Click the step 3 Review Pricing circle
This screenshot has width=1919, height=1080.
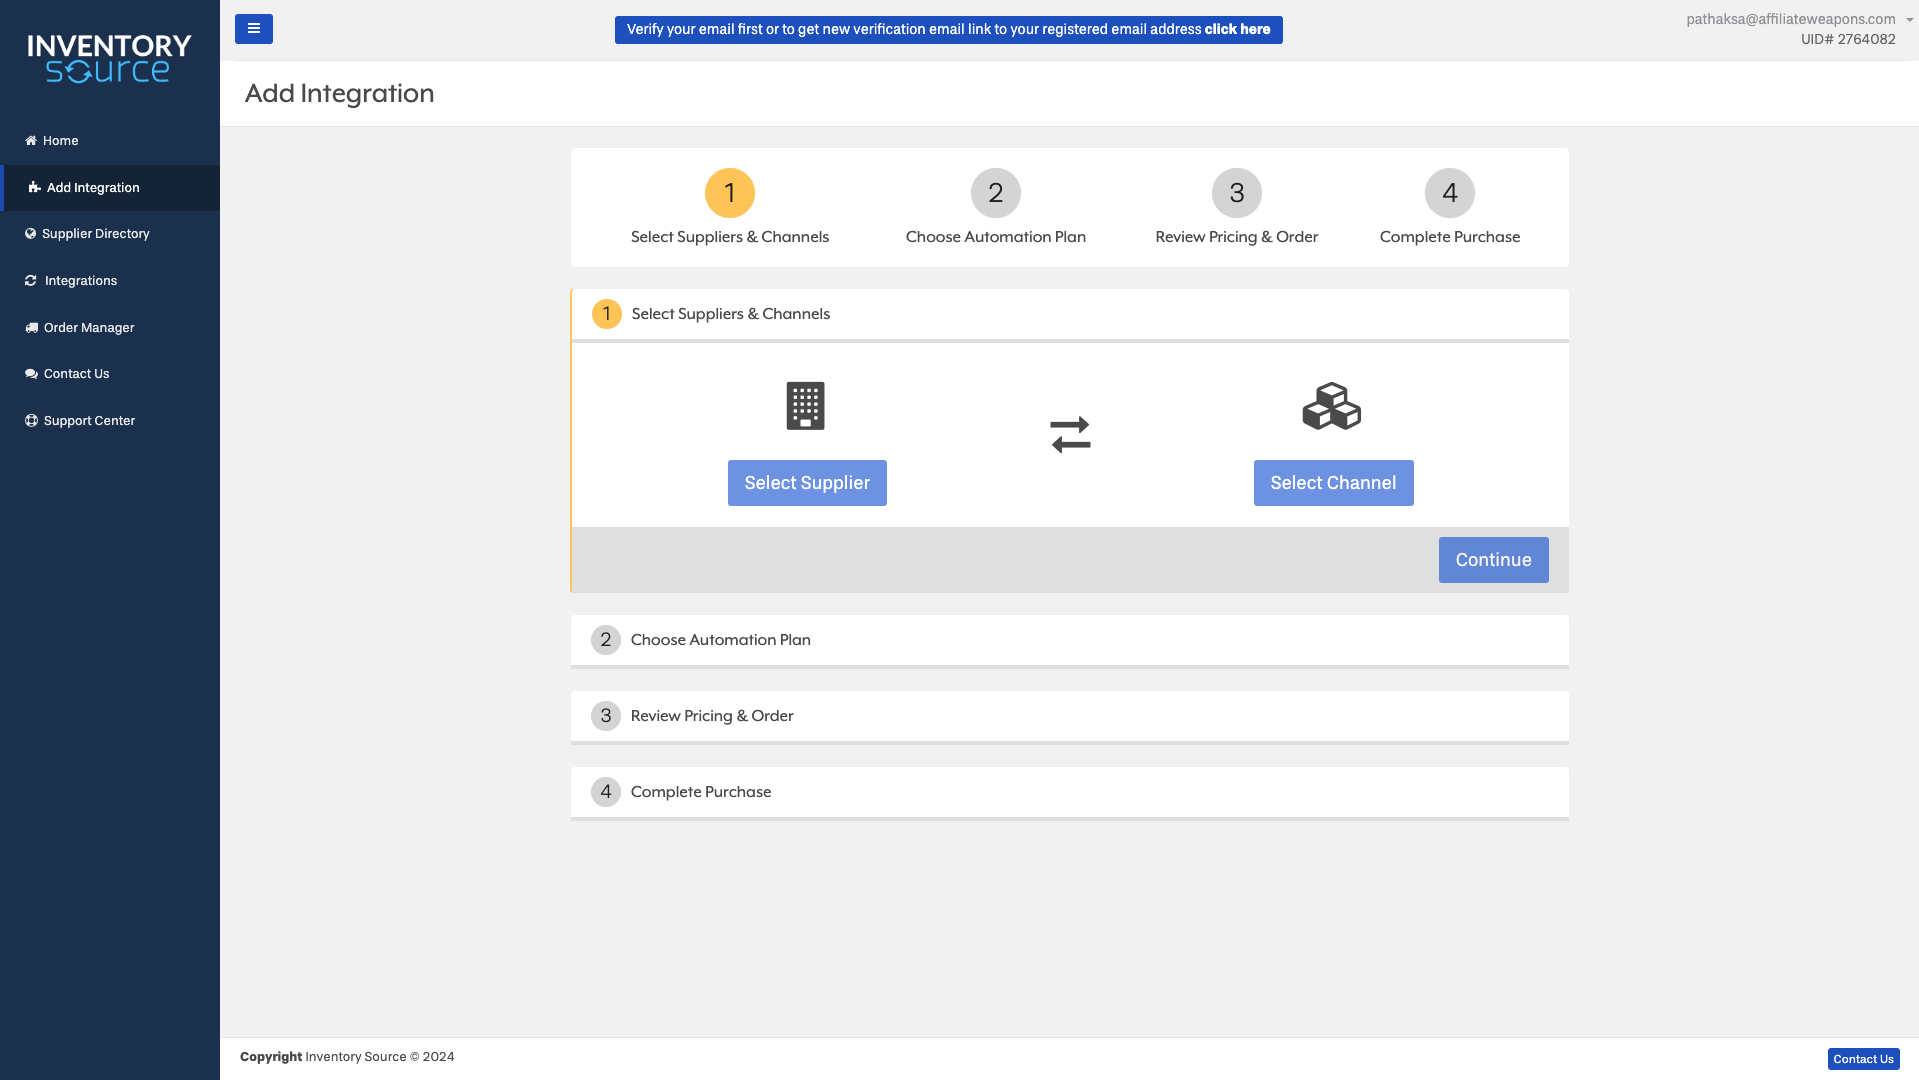1236,193
